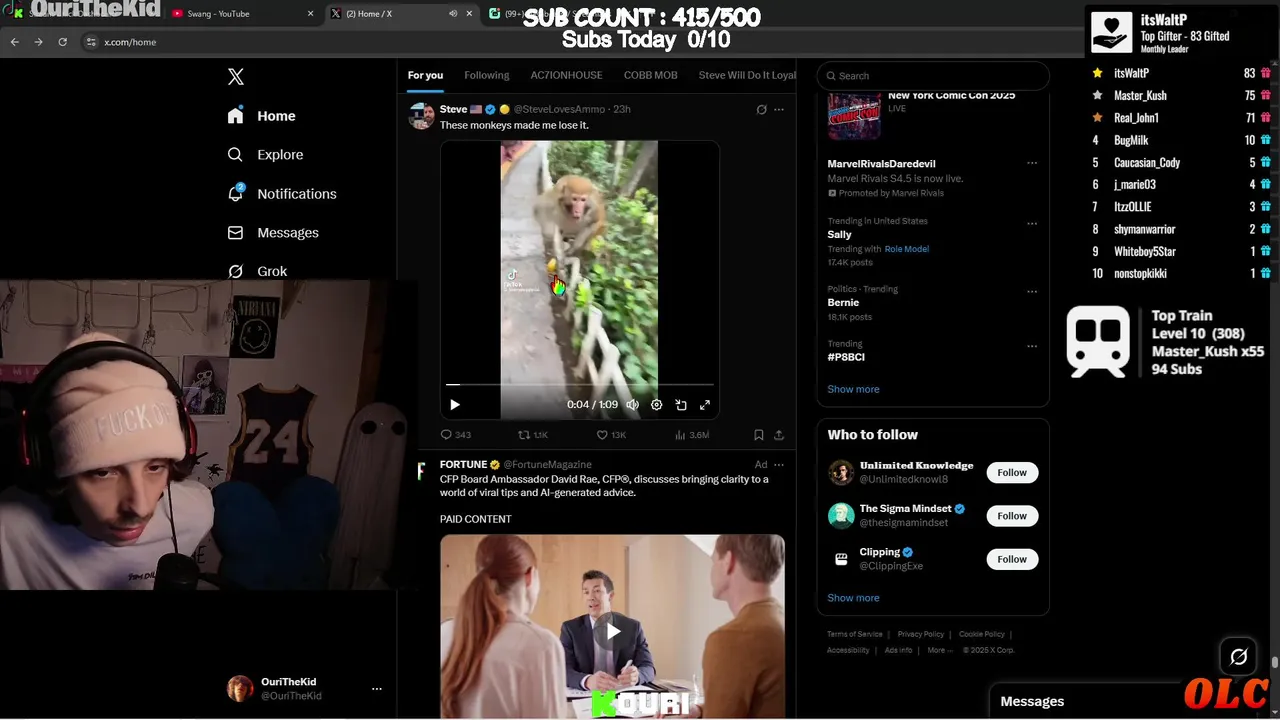Click browser forward arrow
Screen dimensions: 1280x720
tap(38, 42)
